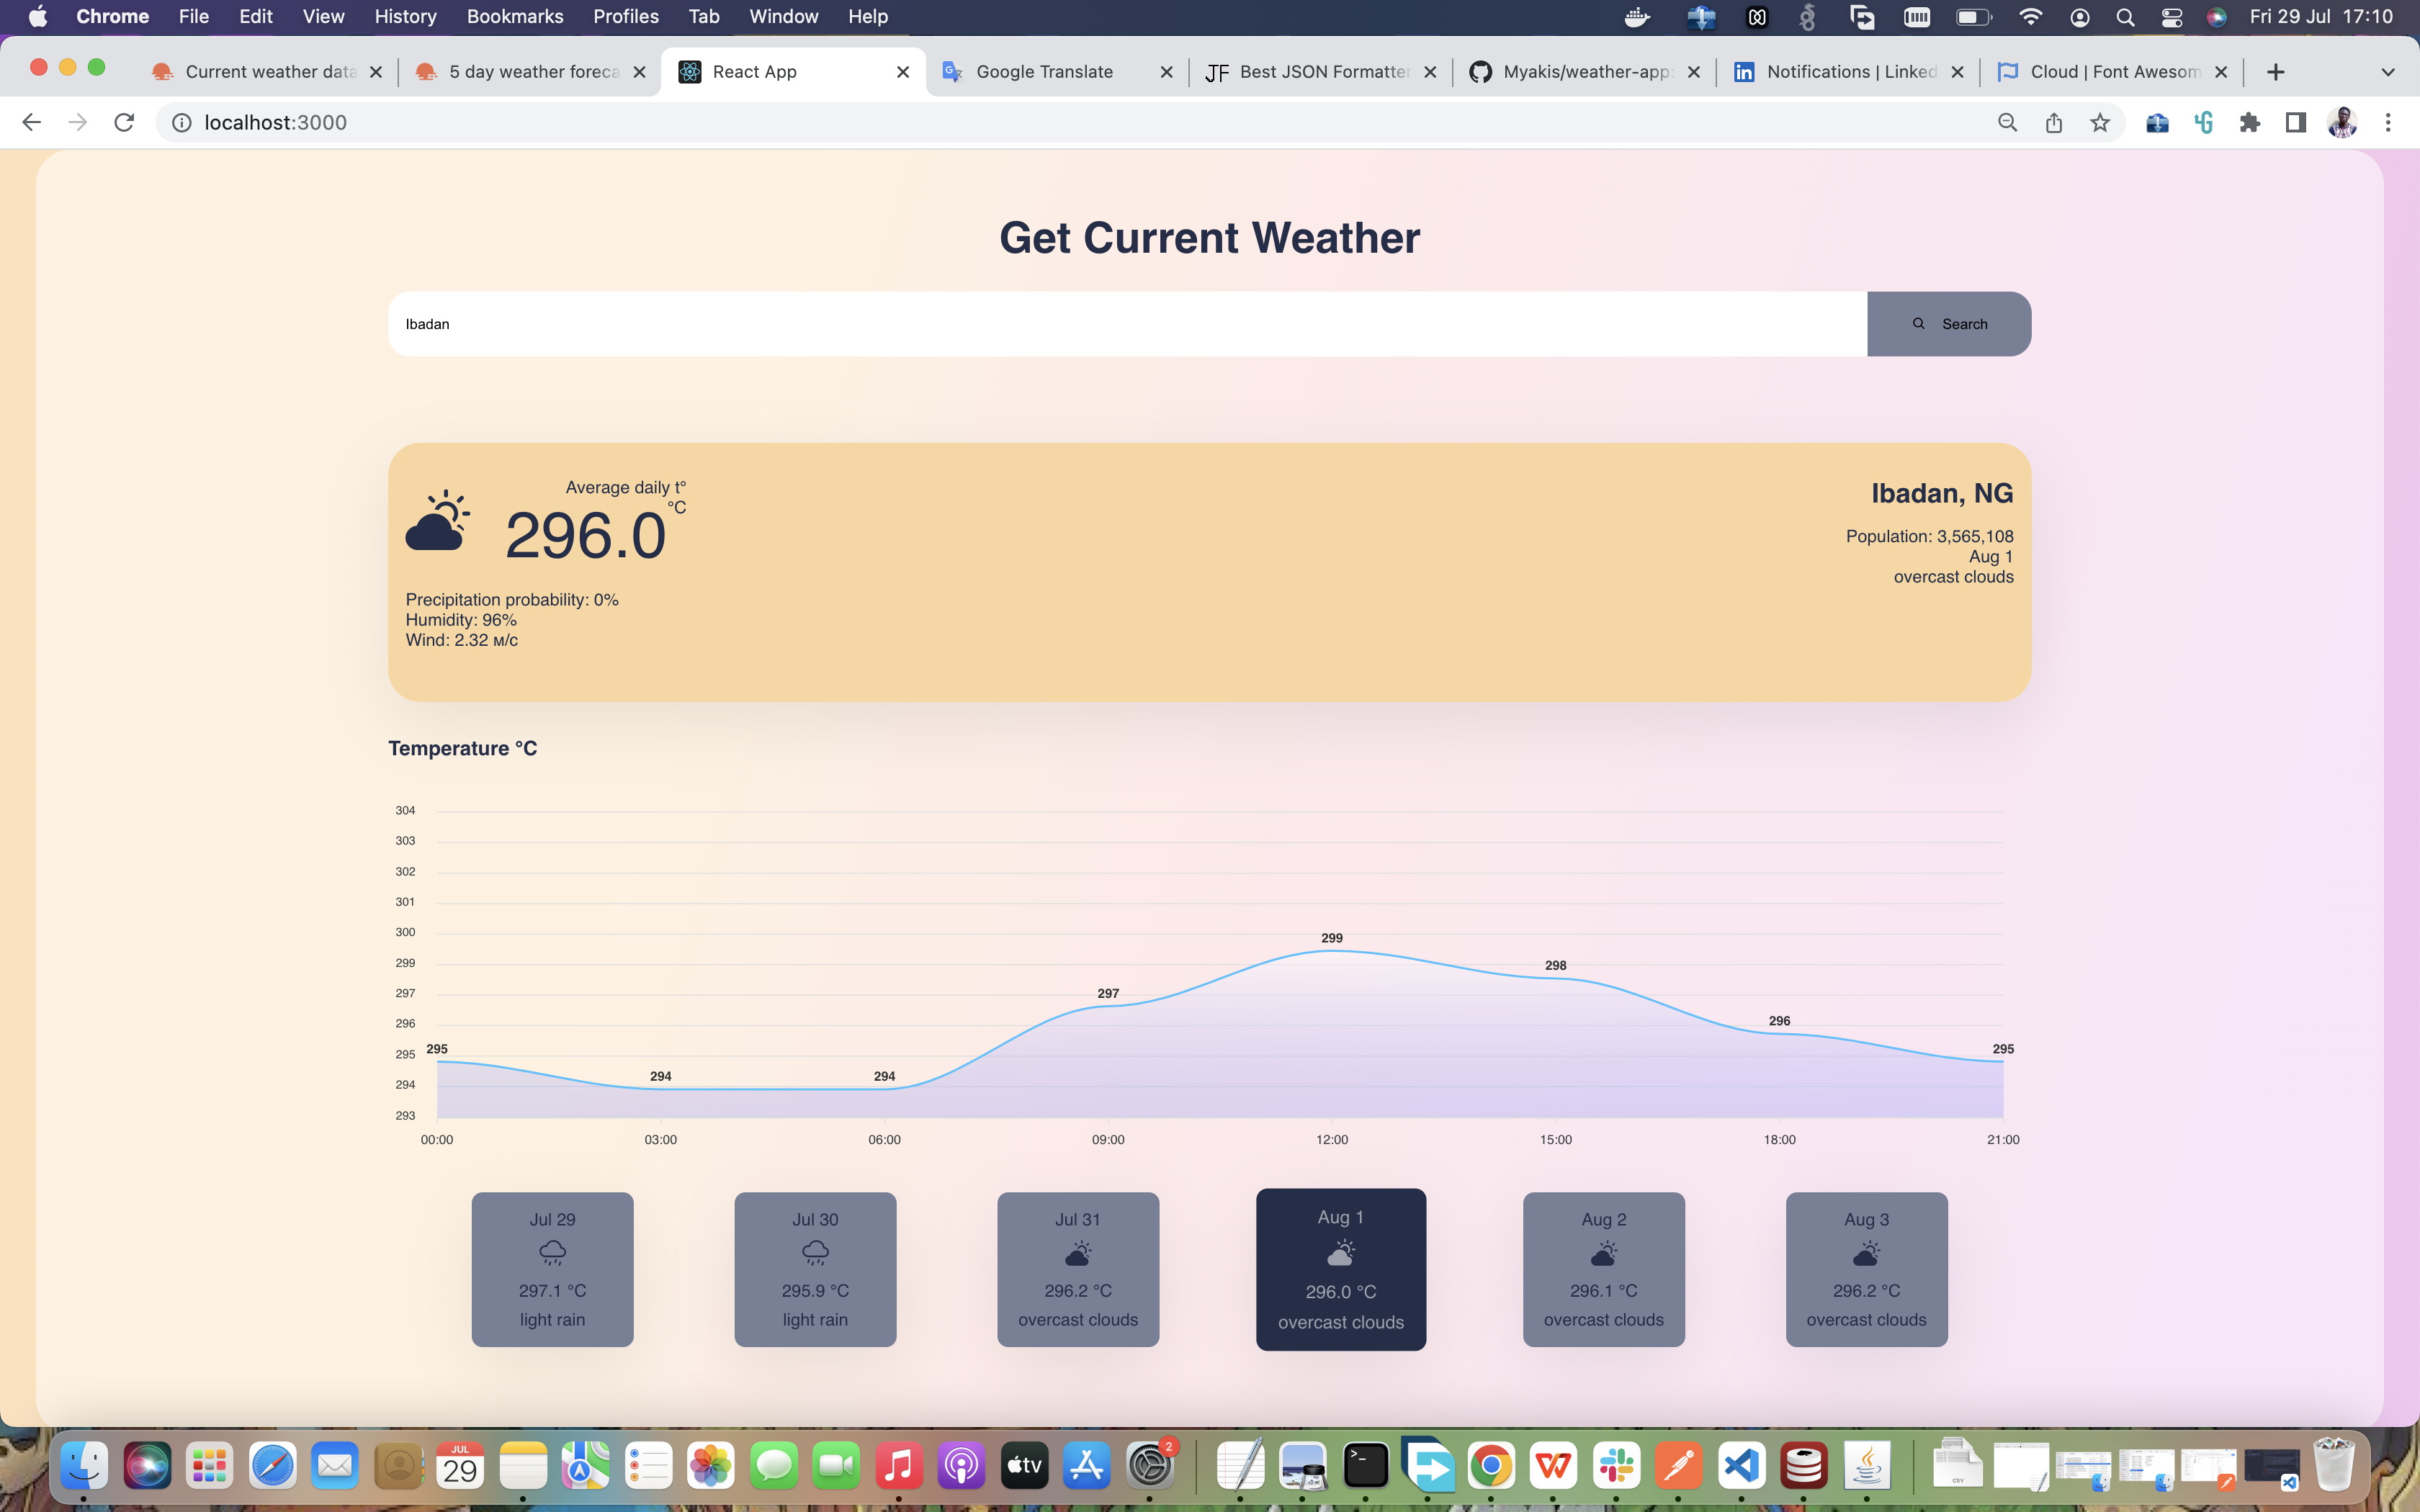Click the share page icon
Viewport: 2420px width, 1512px height.
tap(2053, 122)
